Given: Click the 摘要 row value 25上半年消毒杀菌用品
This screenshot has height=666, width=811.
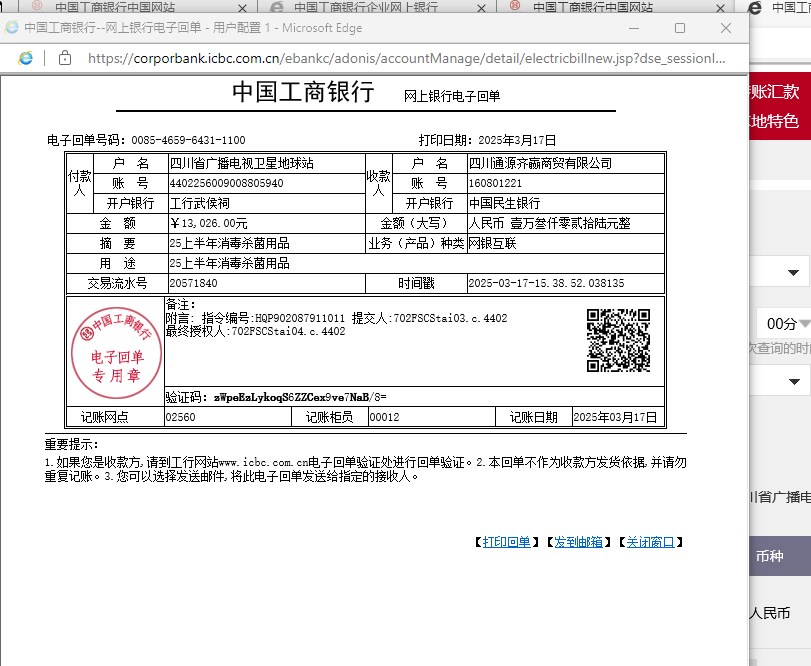Looking at the screenshot, I should tap(230, 244).
